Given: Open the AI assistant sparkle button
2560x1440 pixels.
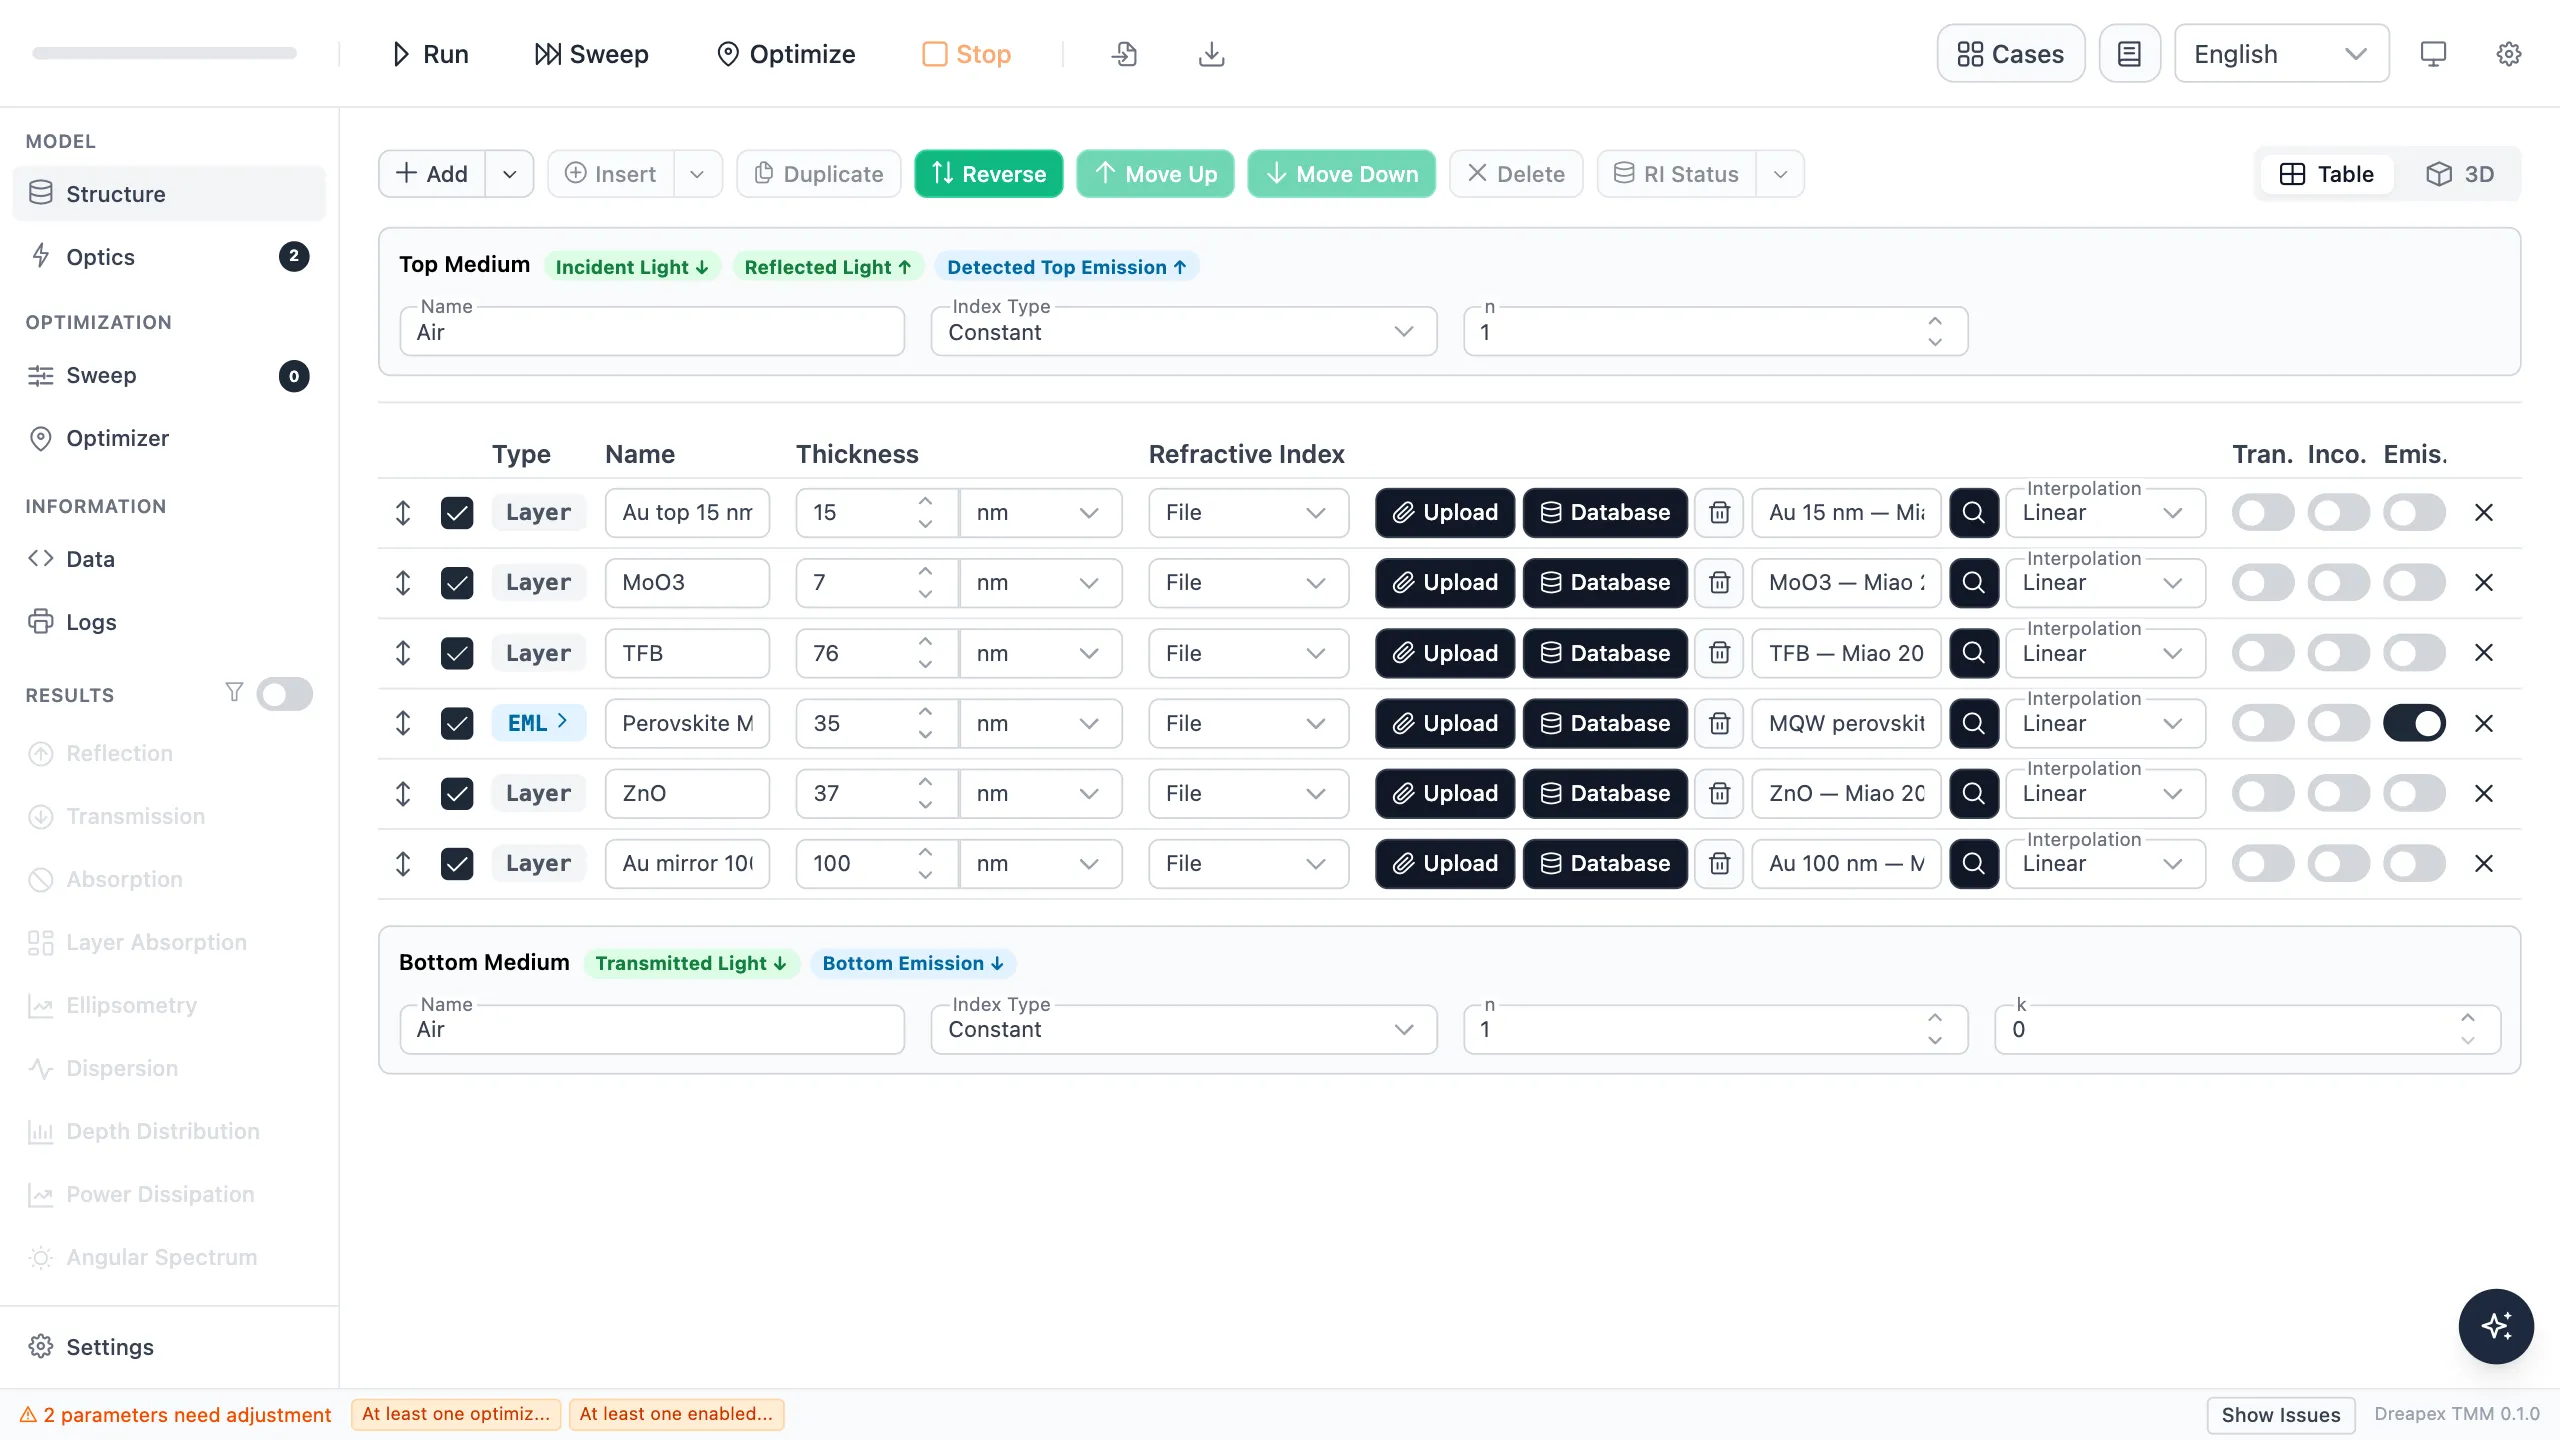Looking at the screenshot, I should coord(2496,1326).
